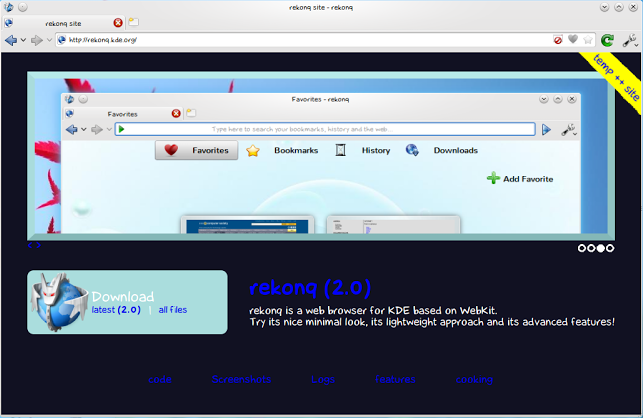Click the new tab icon beside the rekonq site tab
Screen dimensions: 643x418
pos(134,22)
